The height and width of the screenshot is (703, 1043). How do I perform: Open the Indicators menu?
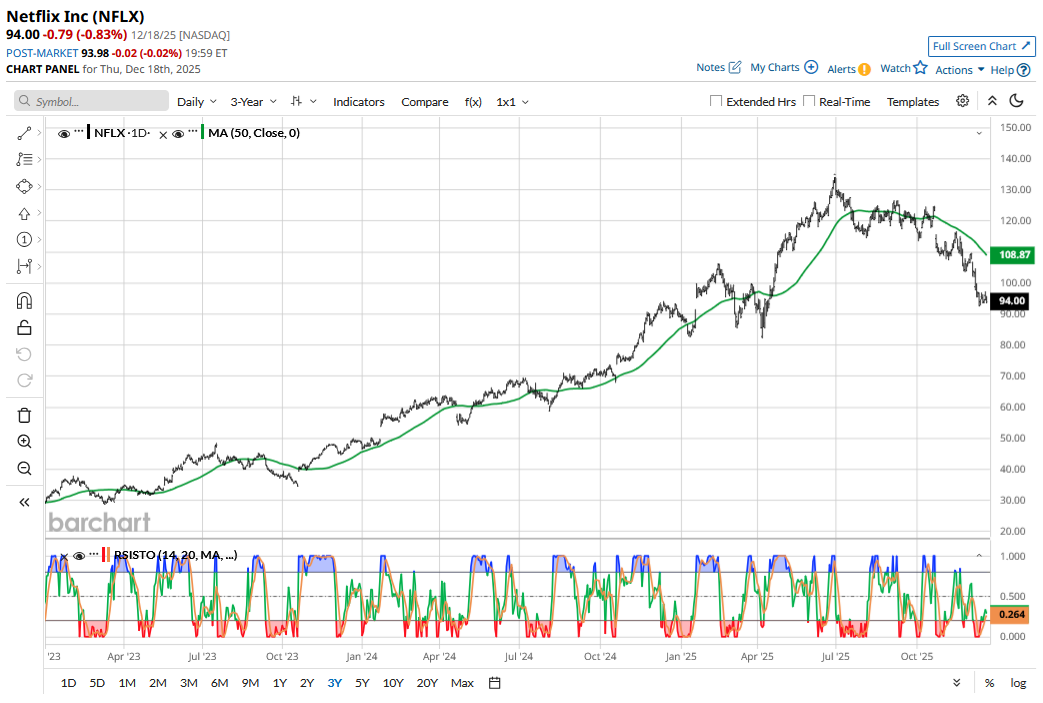359,102
